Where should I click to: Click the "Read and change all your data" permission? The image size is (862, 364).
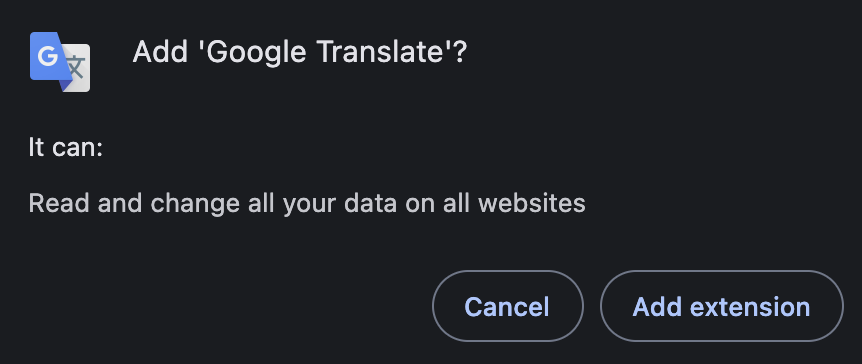(x=307, y=203)
